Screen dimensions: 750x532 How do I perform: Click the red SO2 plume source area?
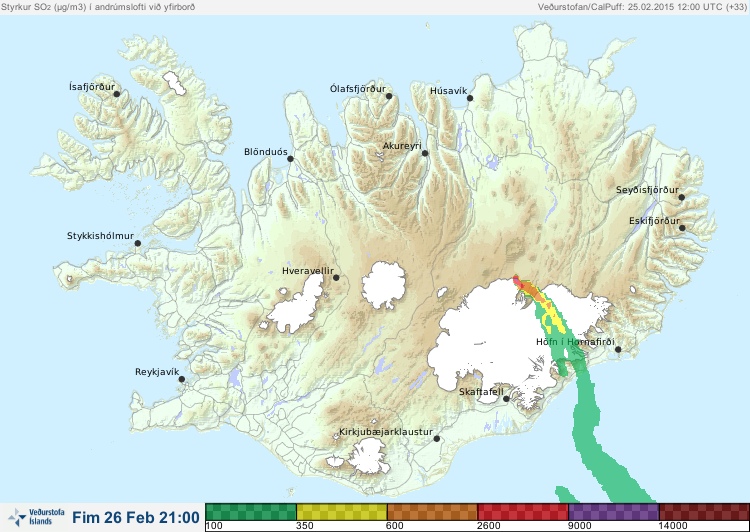518,282
